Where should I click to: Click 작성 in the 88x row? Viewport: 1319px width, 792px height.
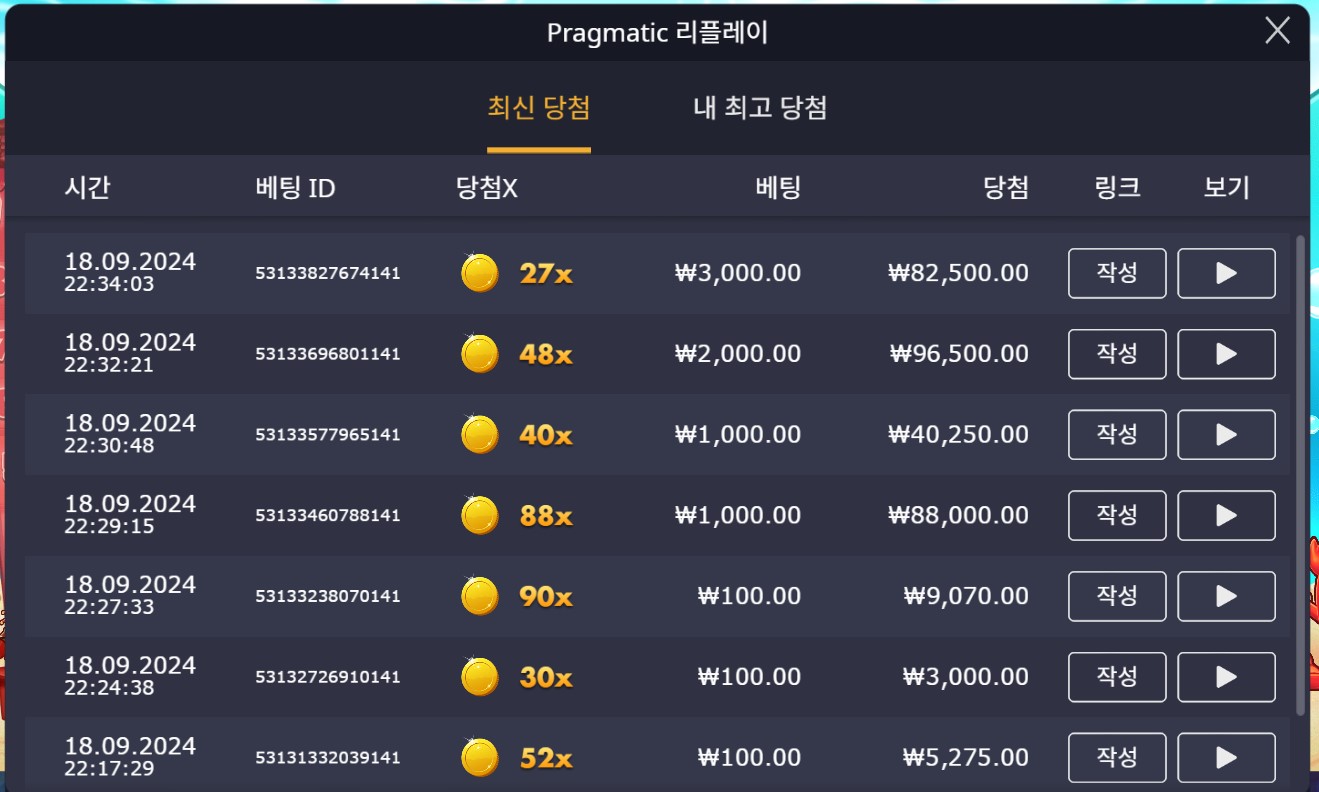1117,516
